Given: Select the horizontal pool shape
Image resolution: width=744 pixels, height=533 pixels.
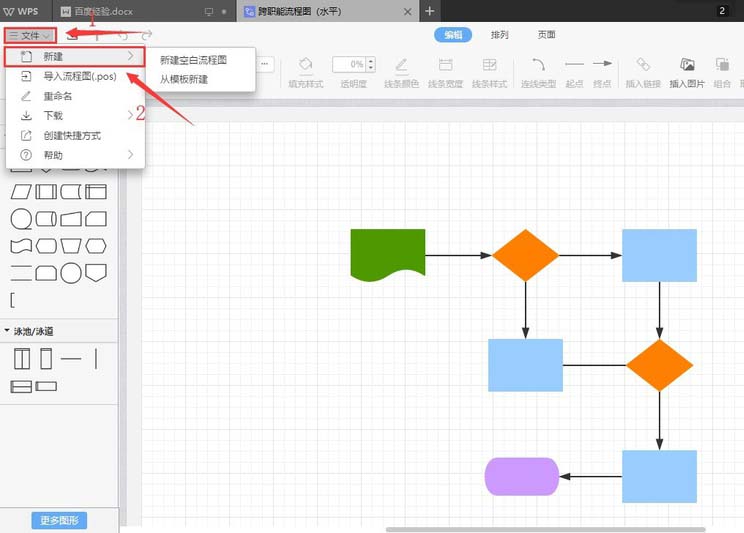Looking at the screenshot, I should tap(21, 386).
